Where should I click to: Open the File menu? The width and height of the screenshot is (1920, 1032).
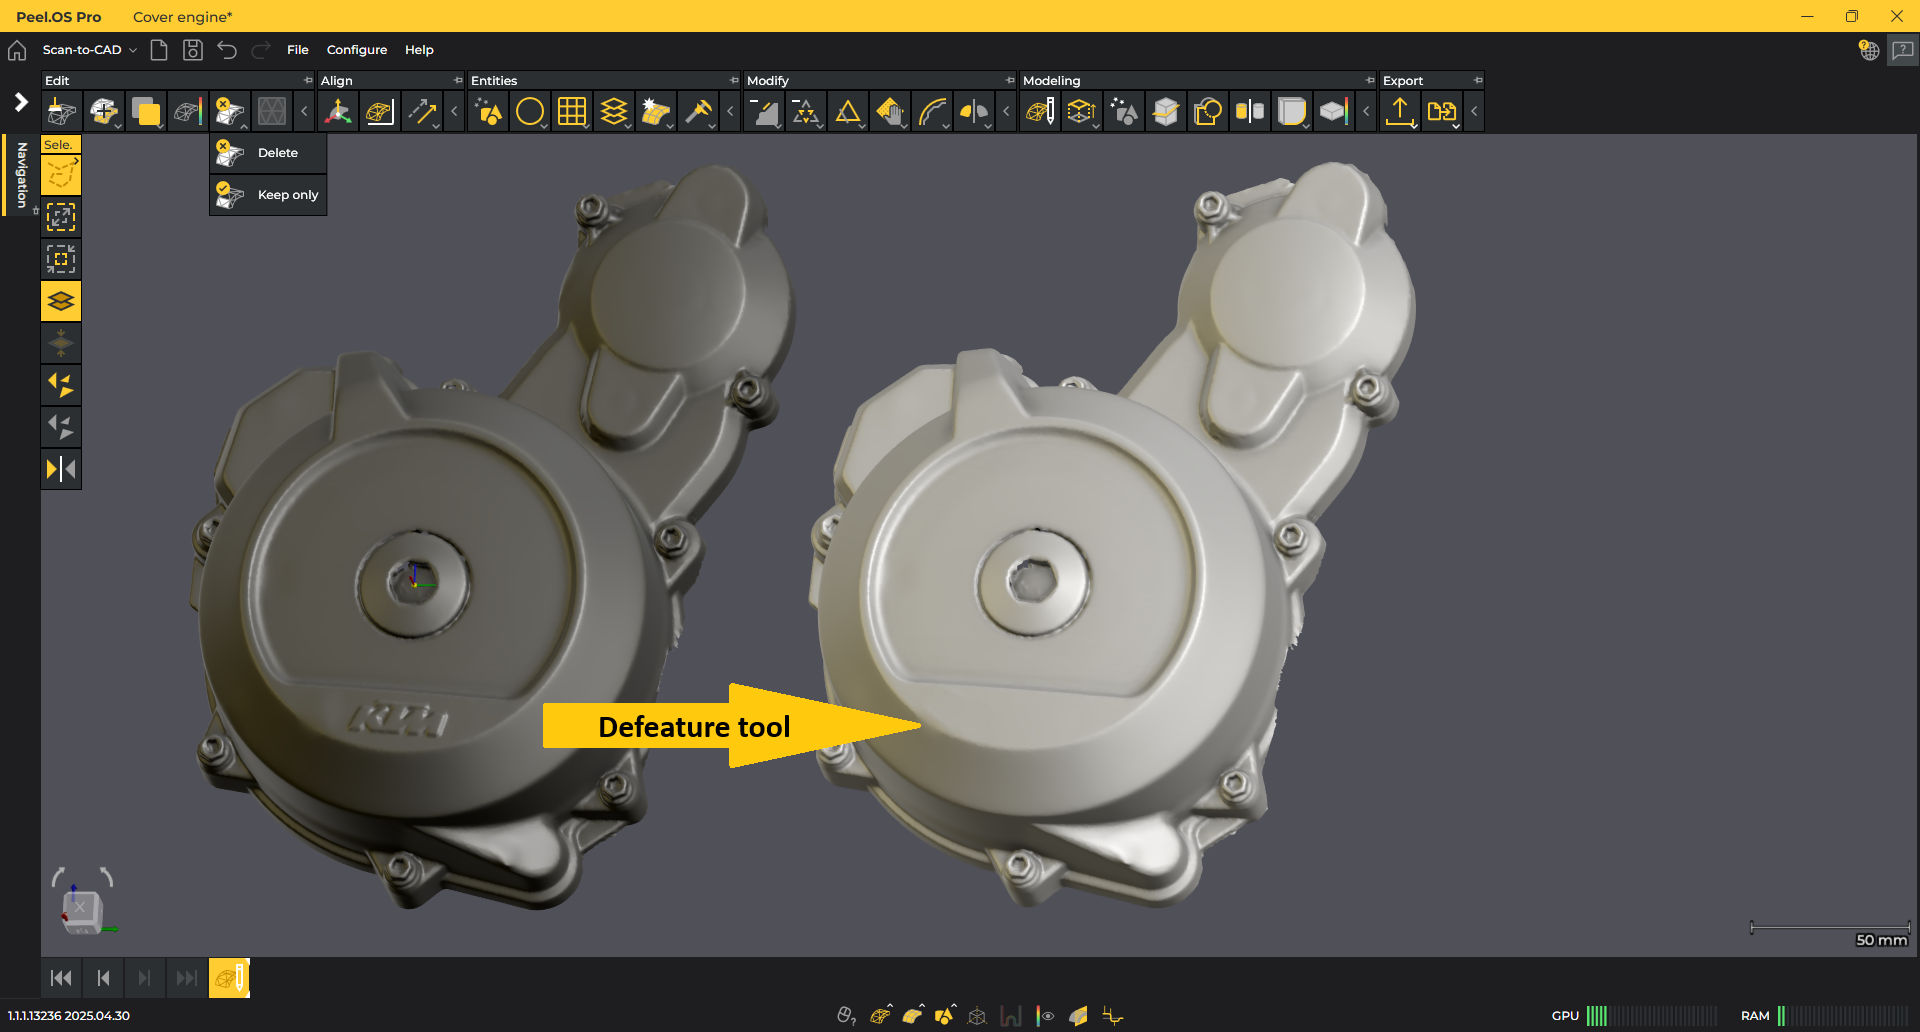tap(298, 50)
